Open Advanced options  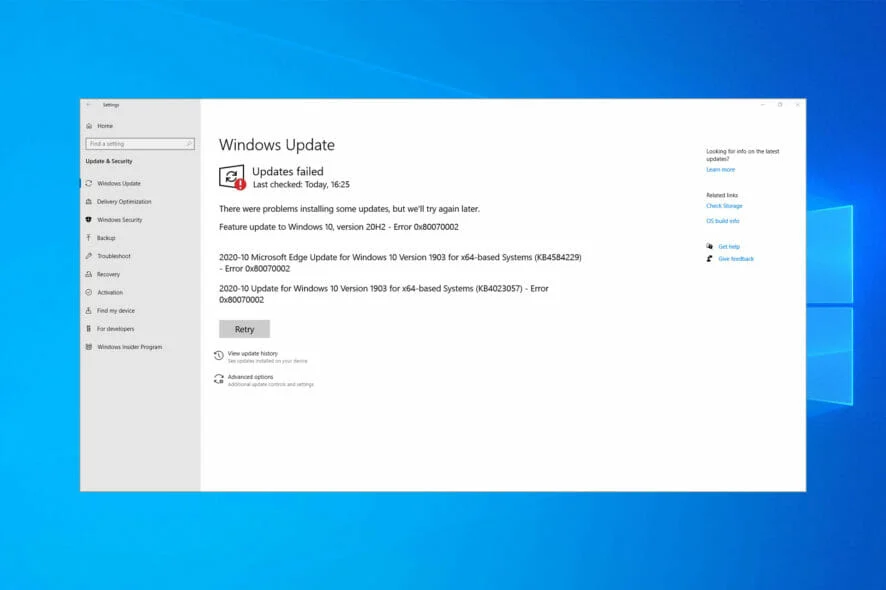tap(250, 377)
